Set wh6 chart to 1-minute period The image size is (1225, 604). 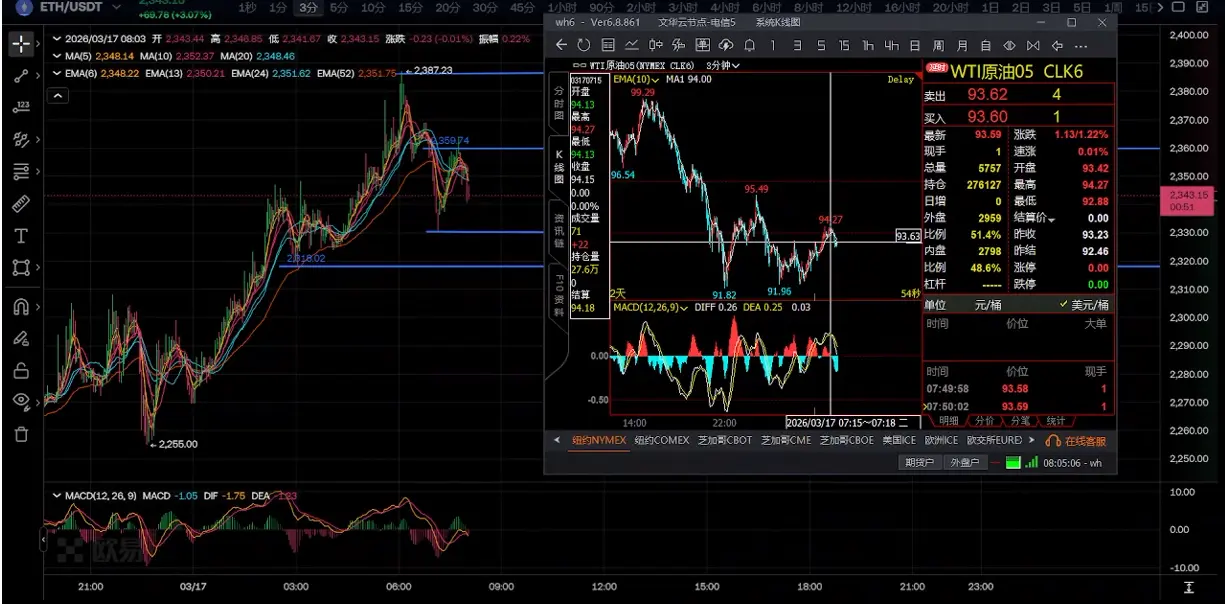click(772, 45)
